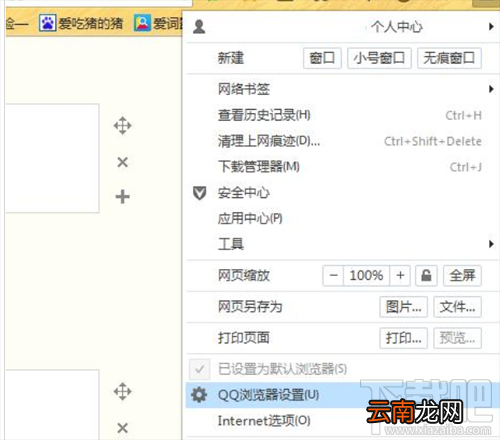The image size is (500, 440).
Task: Open 应用中心(P) menu entry
Action: click(343, 219)
